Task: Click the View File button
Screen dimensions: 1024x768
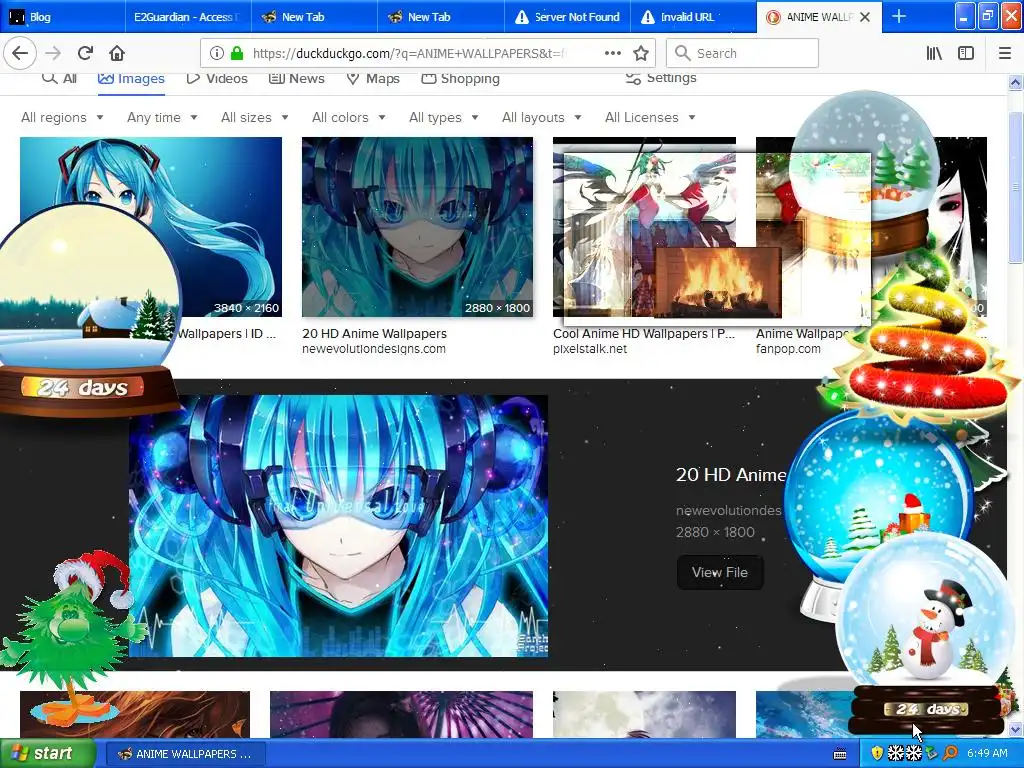Action: pos(720,572)
